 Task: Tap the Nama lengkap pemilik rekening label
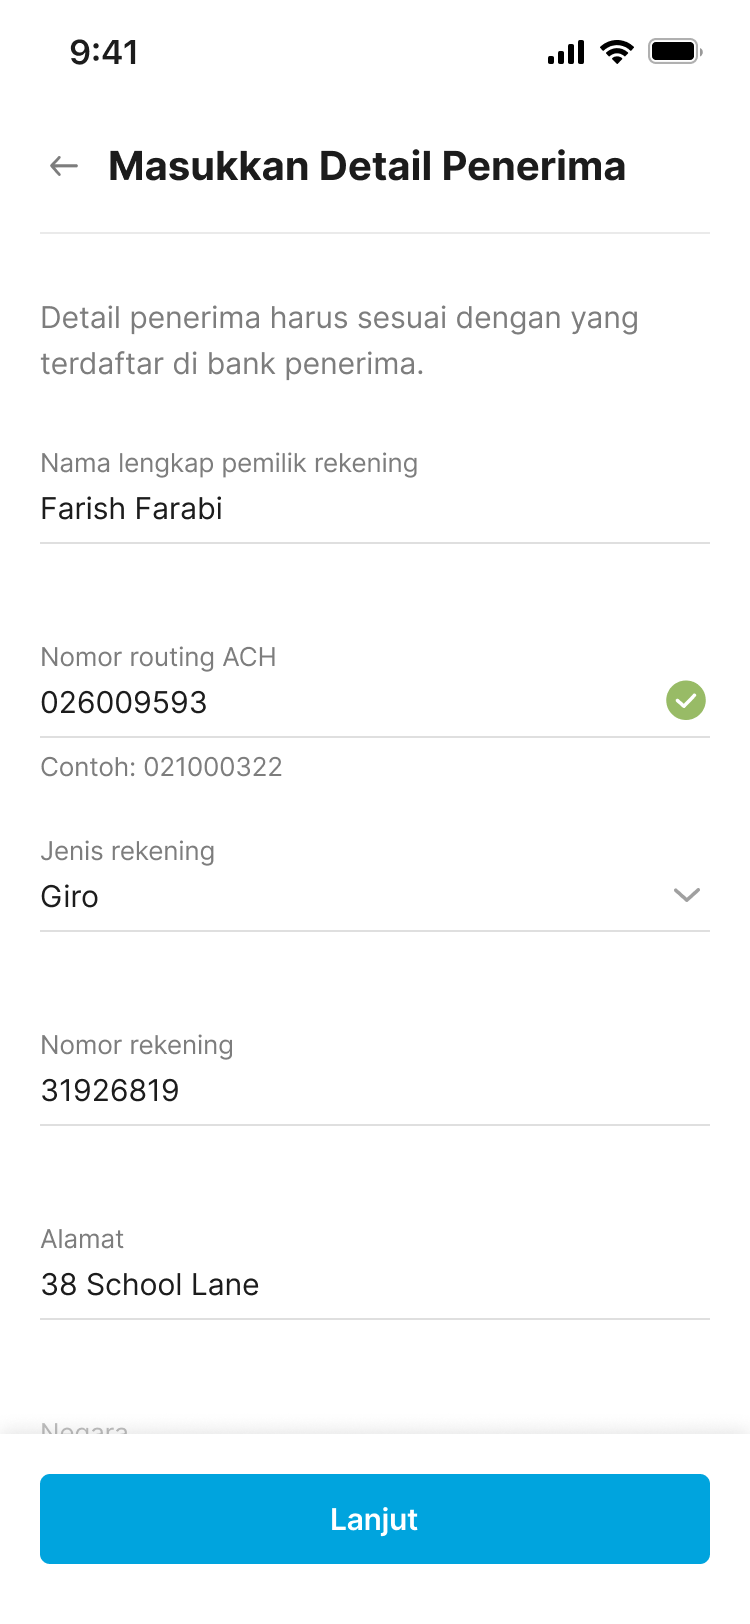coord(229,463)
